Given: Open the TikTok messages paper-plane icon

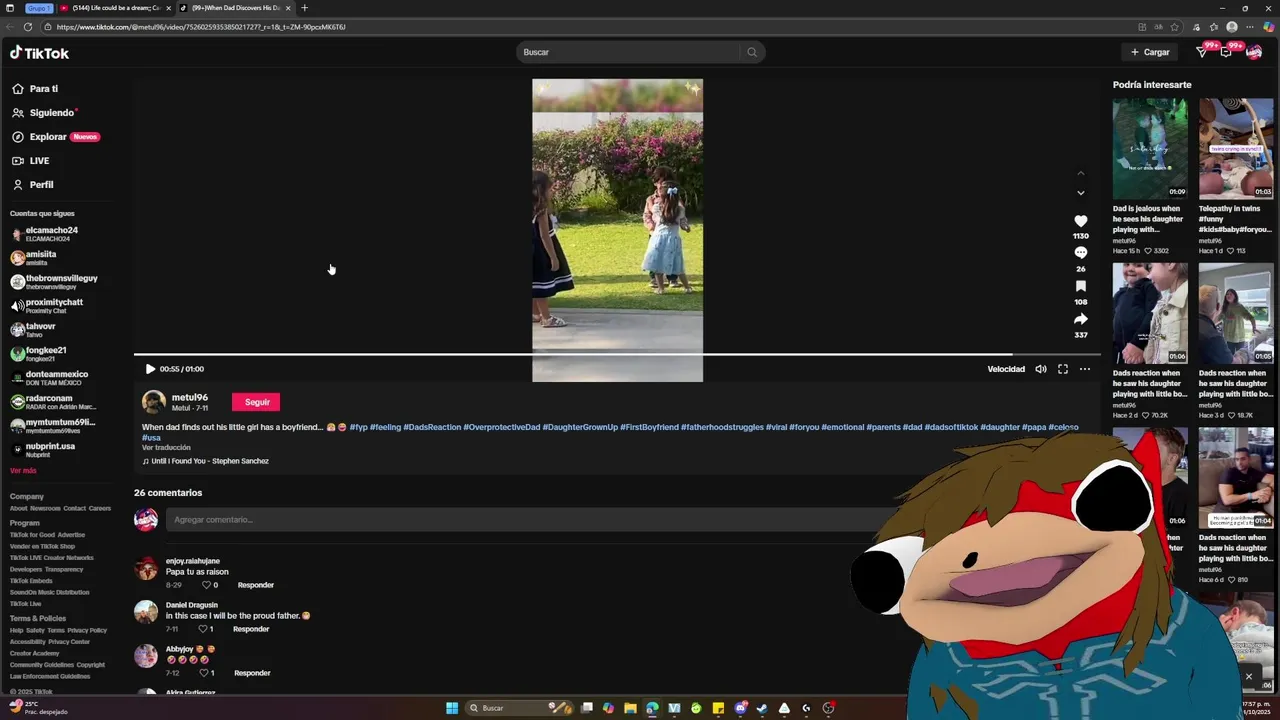Looking at the screenshot, I should tap(1203, 52).
